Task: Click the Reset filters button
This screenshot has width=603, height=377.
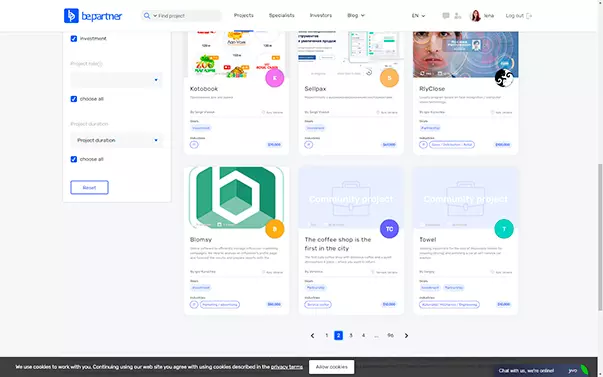Action: 89,188
